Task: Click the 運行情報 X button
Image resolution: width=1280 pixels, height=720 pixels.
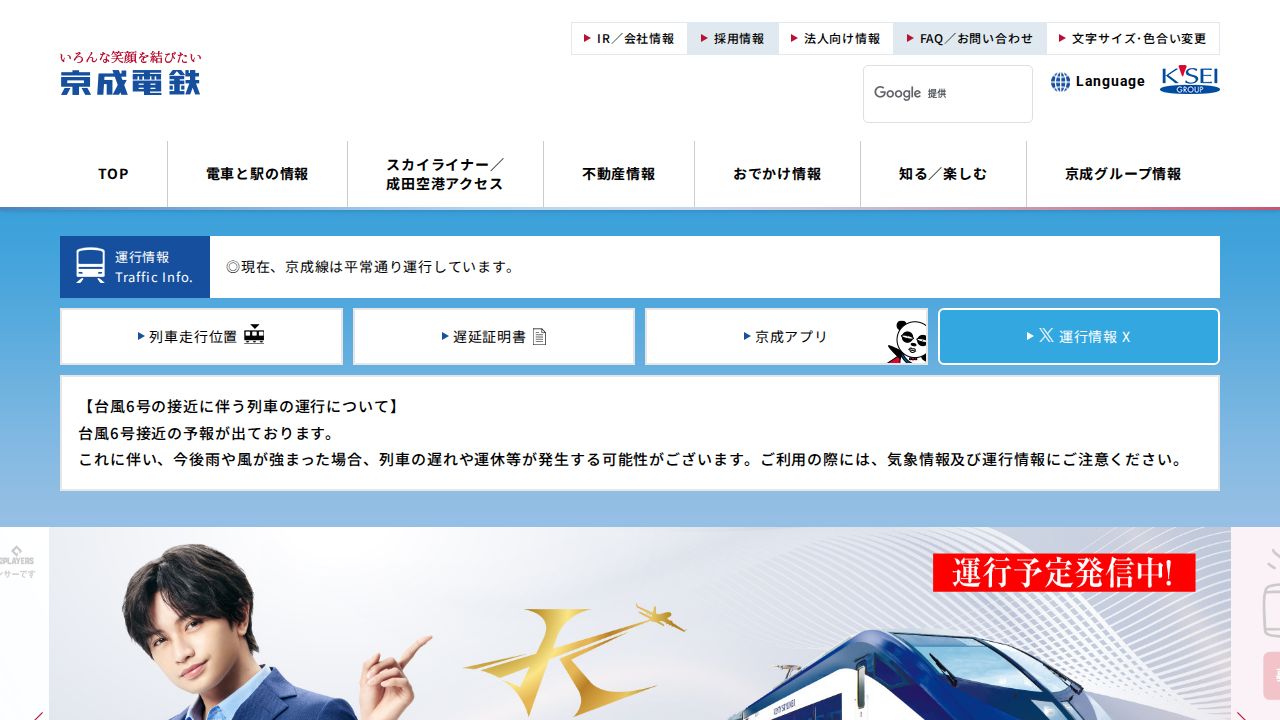Action: pyautogui.click(x=1079, y=336)
